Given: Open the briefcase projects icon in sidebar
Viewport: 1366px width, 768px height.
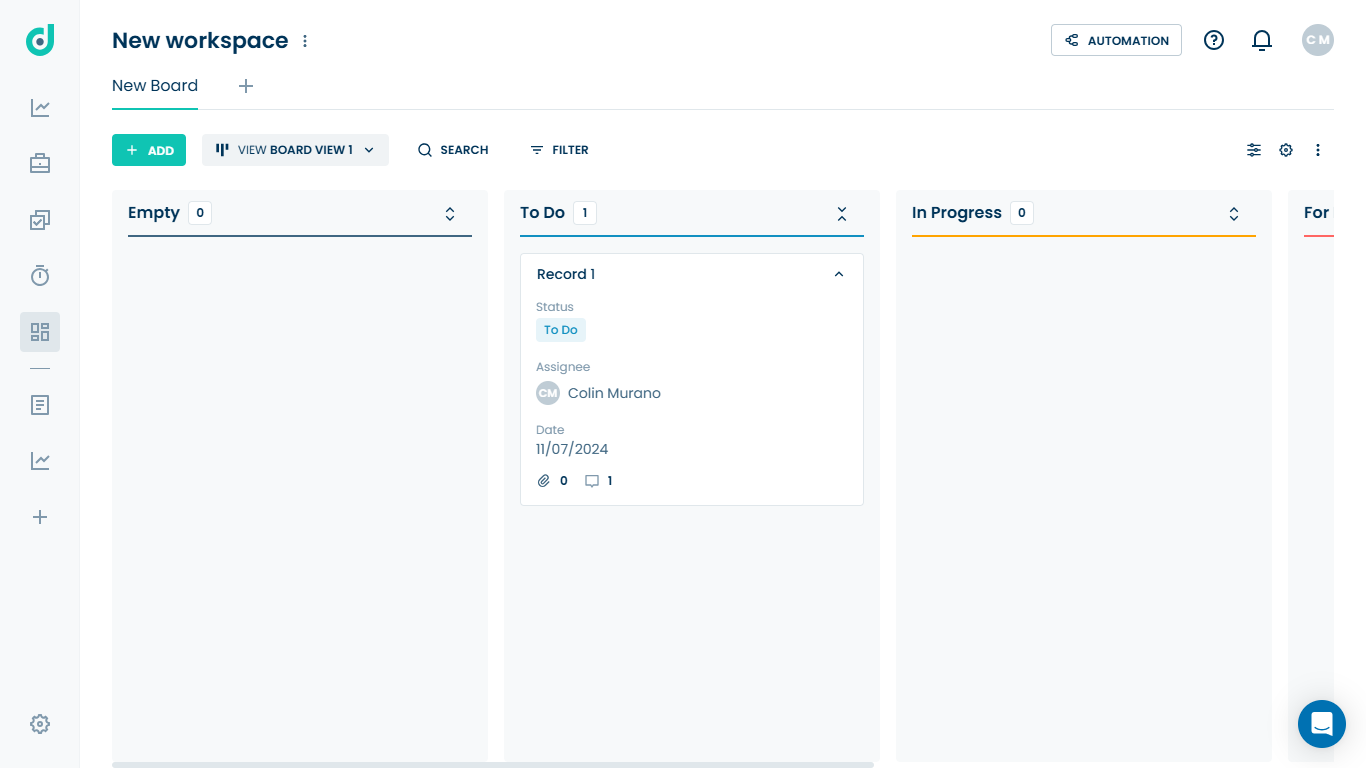Looking at the screenshot, I should tap(40, 163).
